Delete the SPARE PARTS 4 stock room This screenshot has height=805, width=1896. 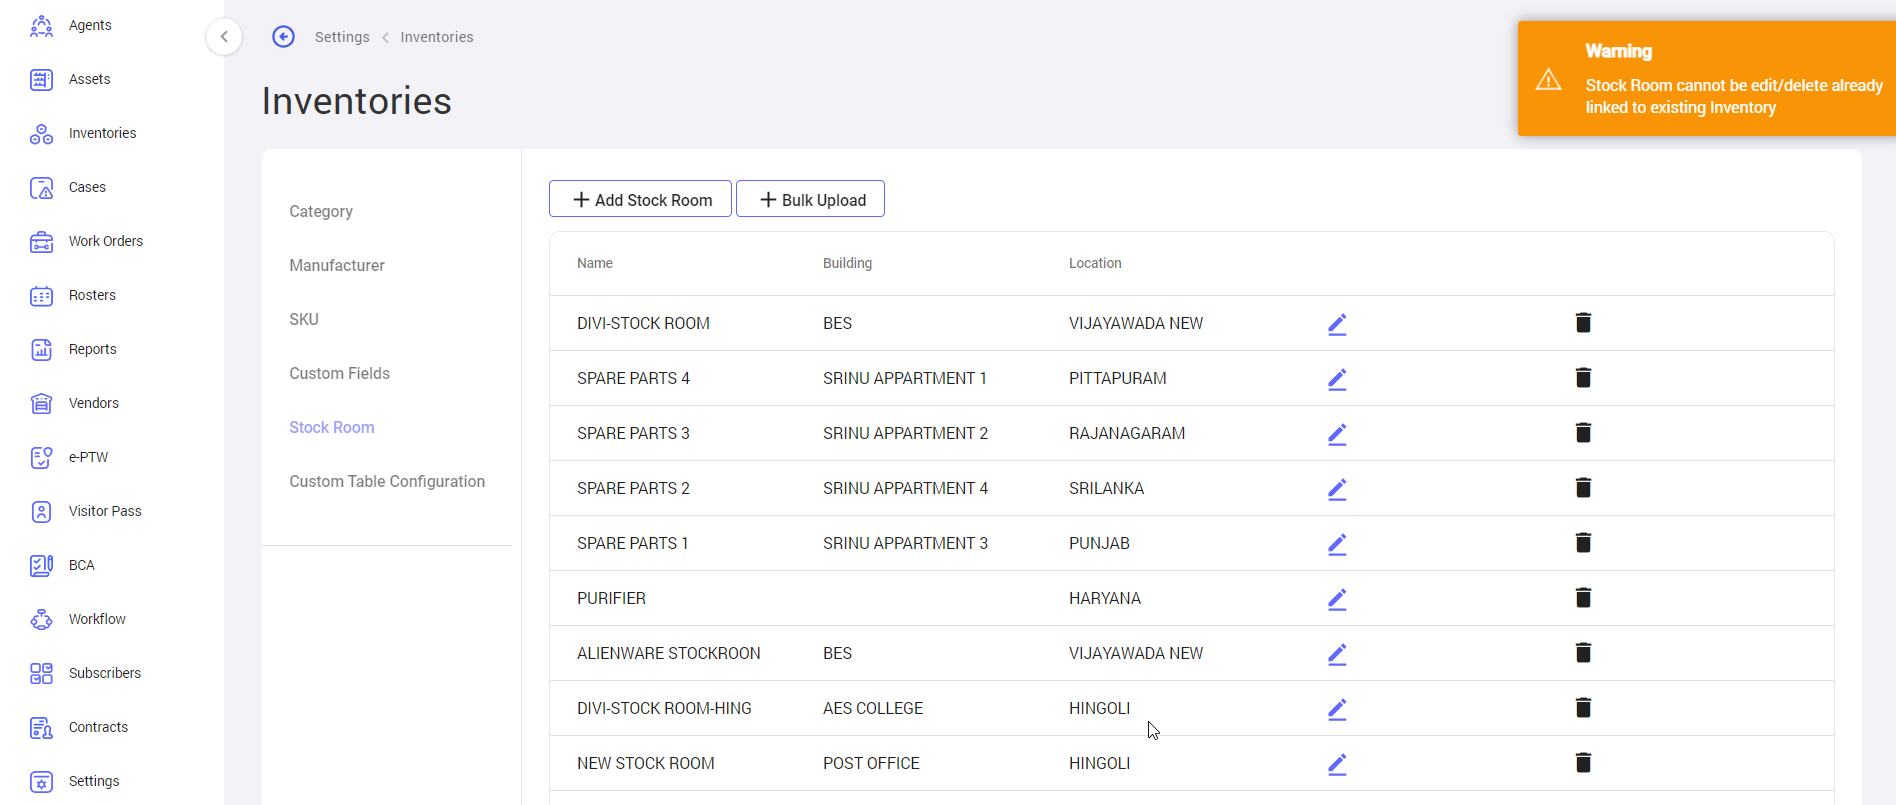[1583, 378]
